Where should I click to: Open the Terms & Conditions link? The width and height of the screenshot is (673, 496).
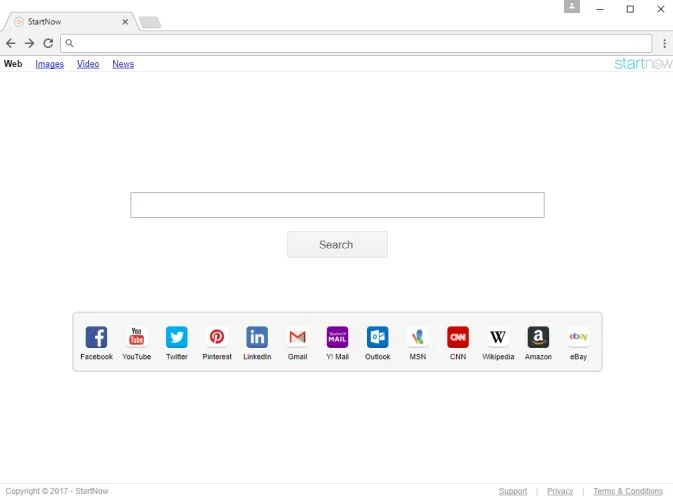click(x=628, y=491)
